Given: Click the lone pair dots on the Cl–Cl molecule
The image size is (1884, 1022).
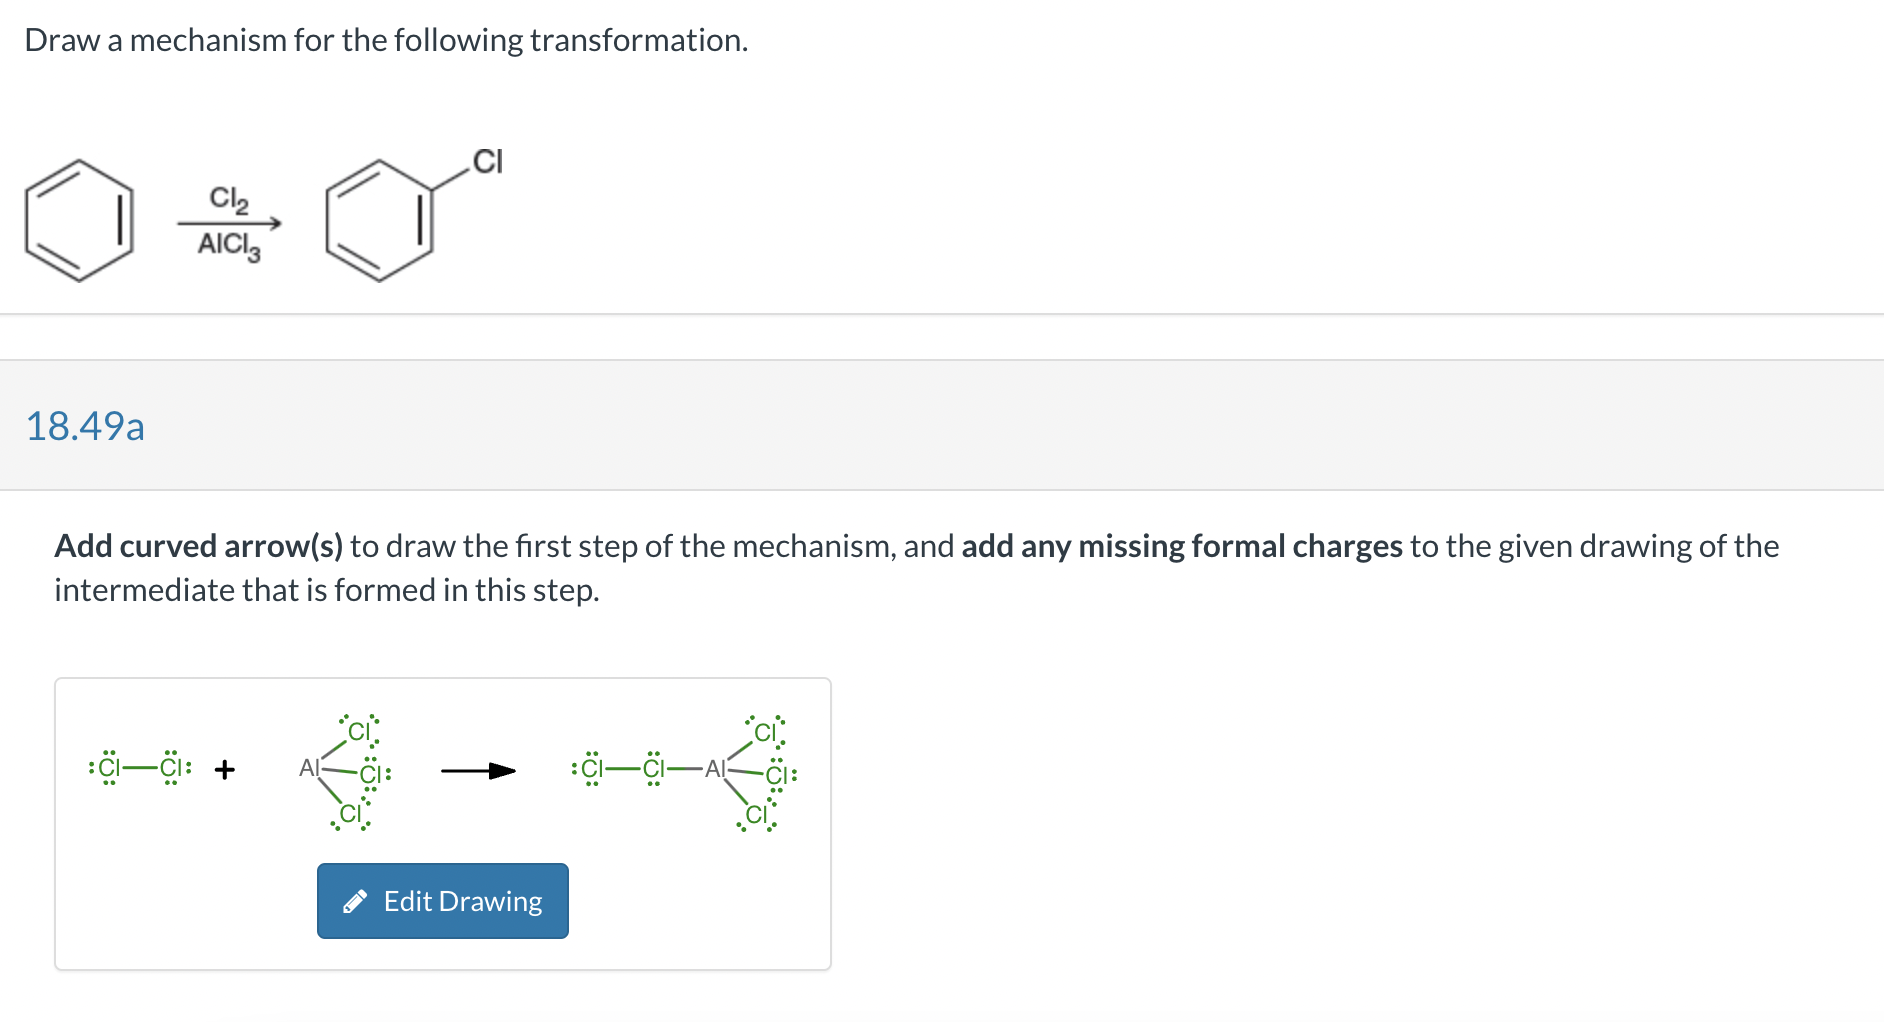Looking at the screenshot, I should (x=108, y=755).
